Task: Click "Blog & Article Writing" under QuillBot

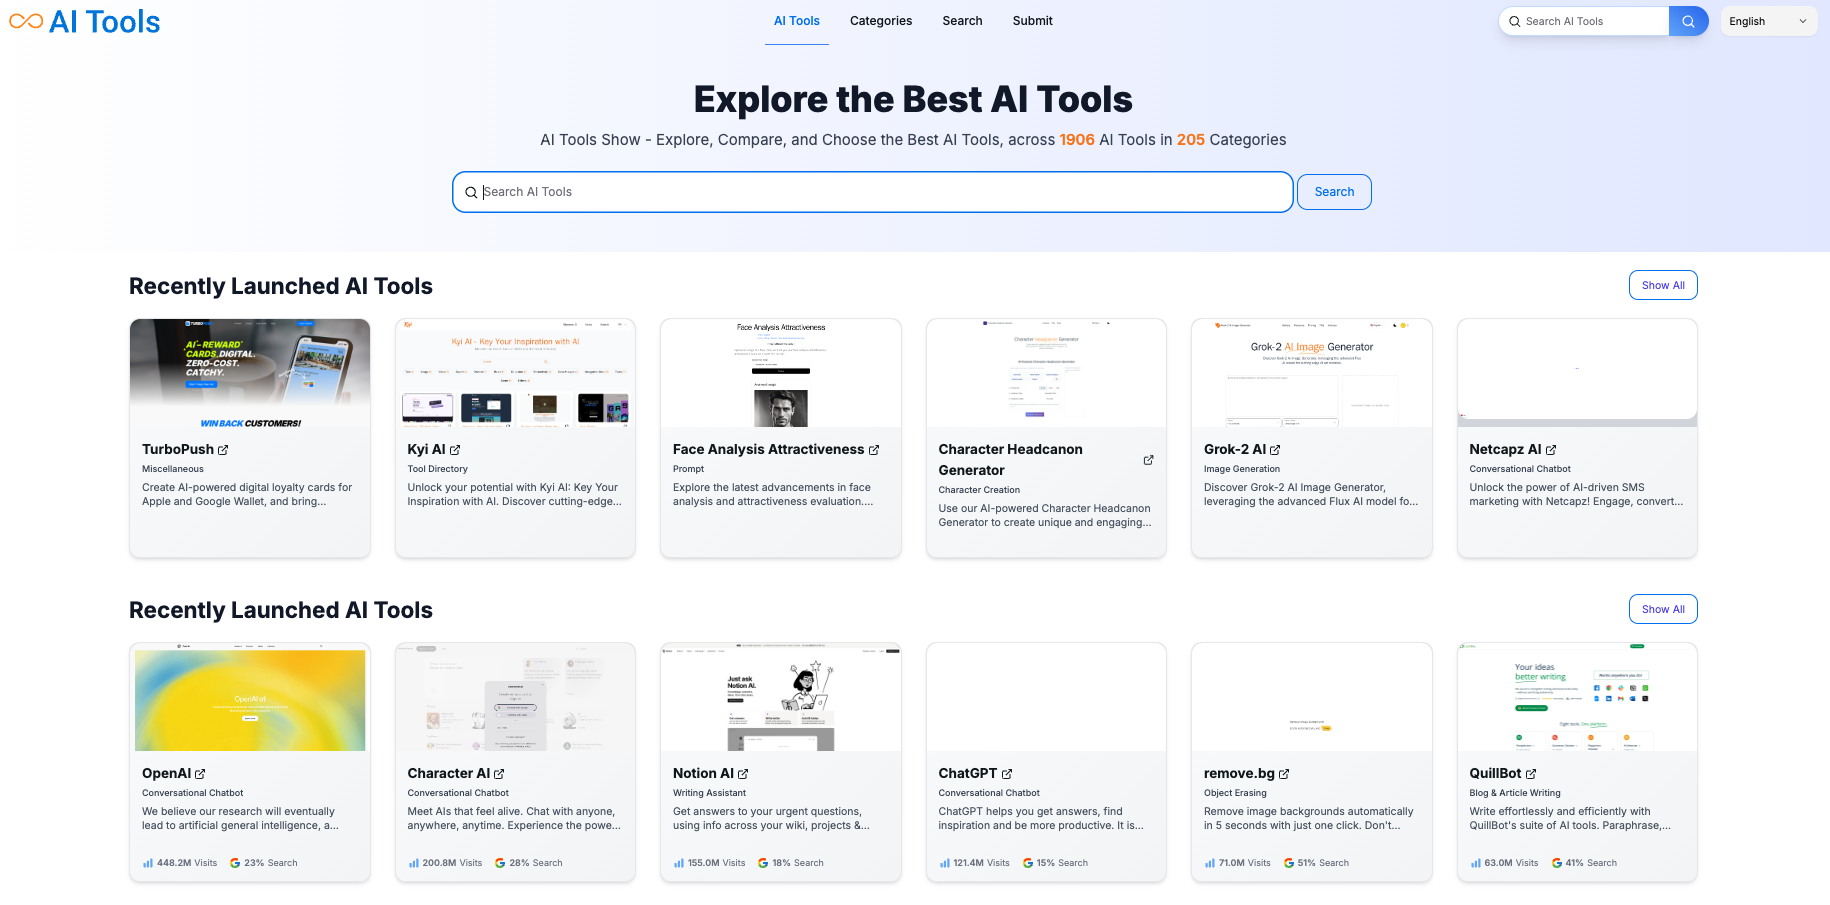Action: [1515, 793]
